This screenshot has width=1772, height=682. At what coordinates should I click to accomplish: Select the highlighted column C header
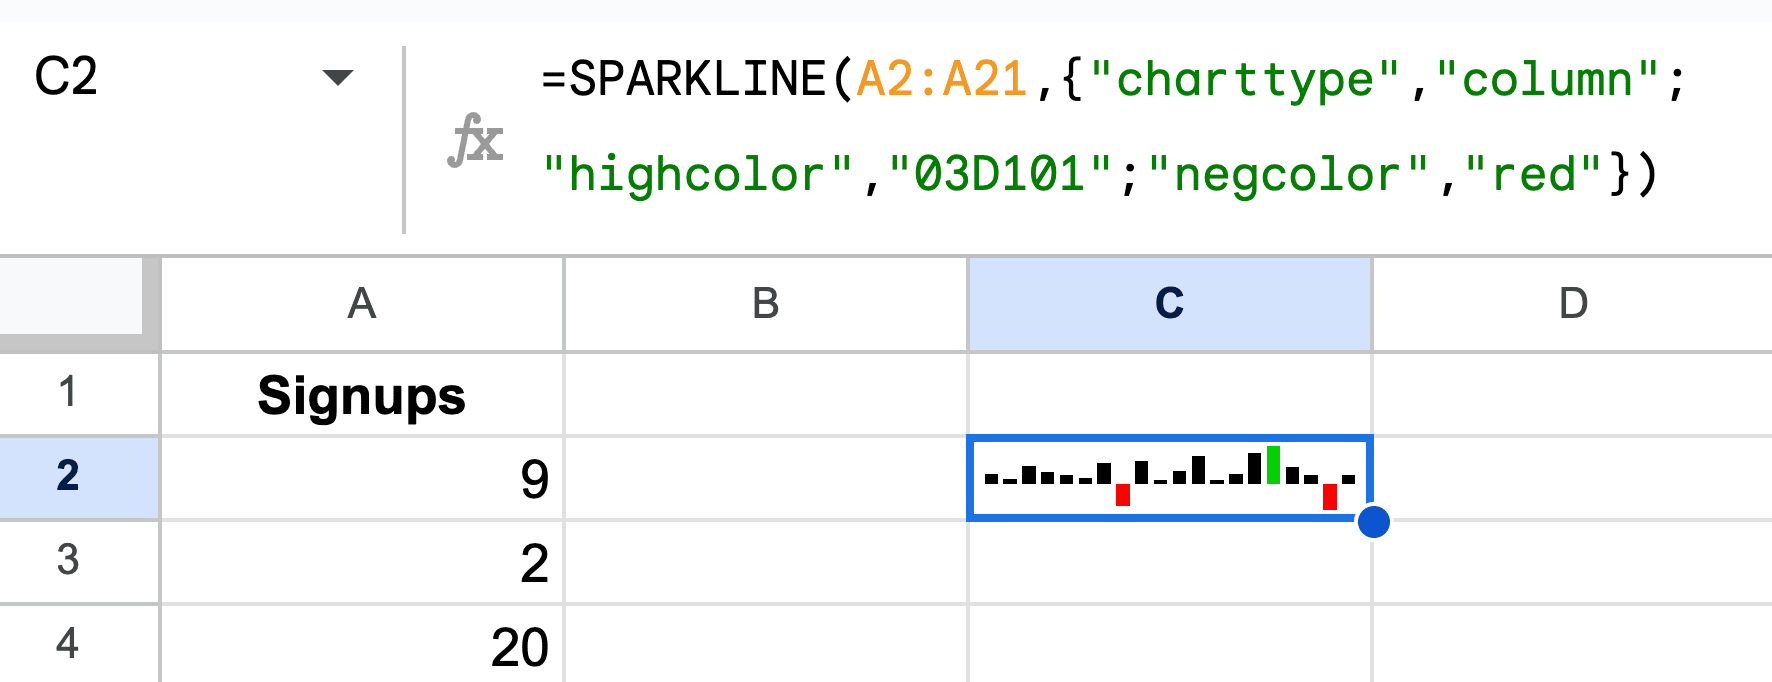point(1170,304)
